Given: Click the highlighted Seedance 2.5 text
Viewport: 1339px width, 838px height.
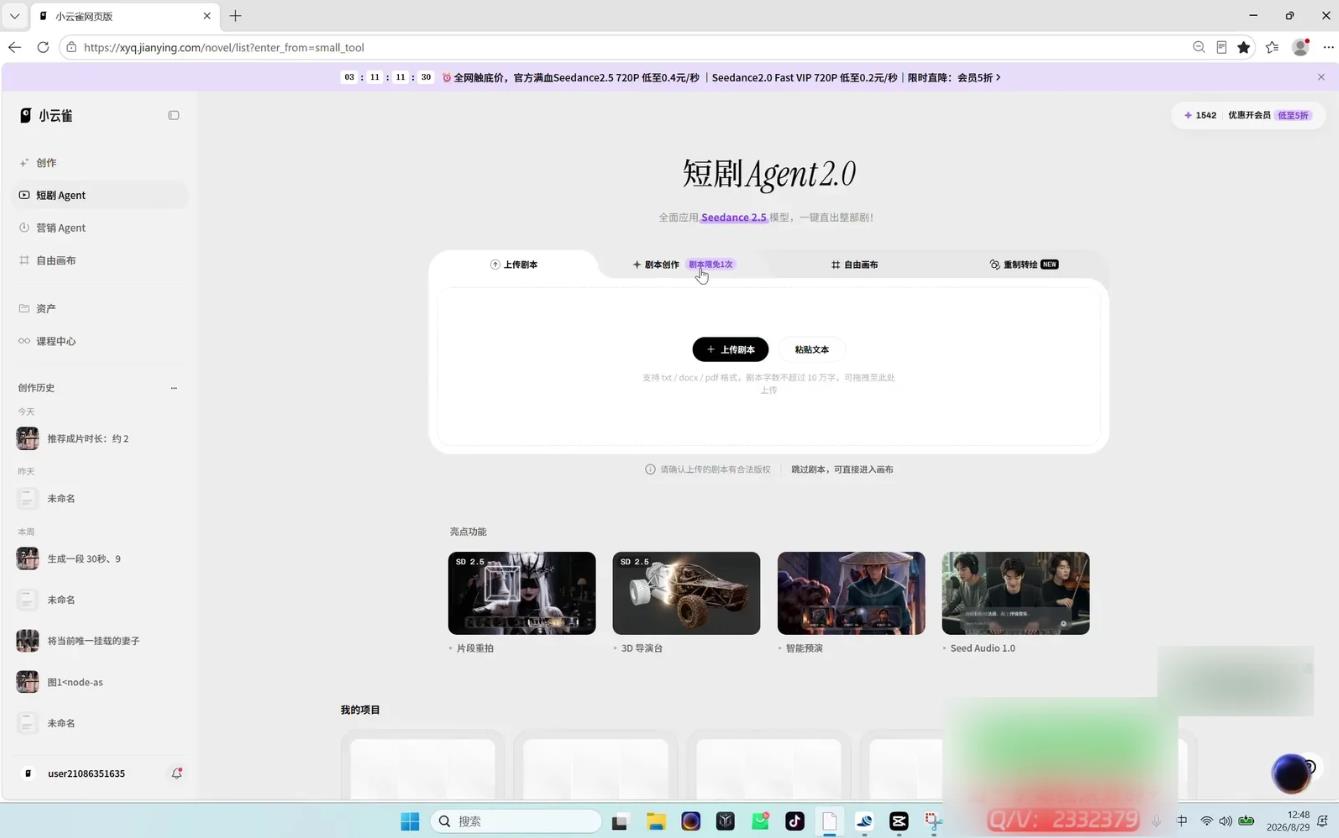Looking at the screenshot, I should coord(734,217).
